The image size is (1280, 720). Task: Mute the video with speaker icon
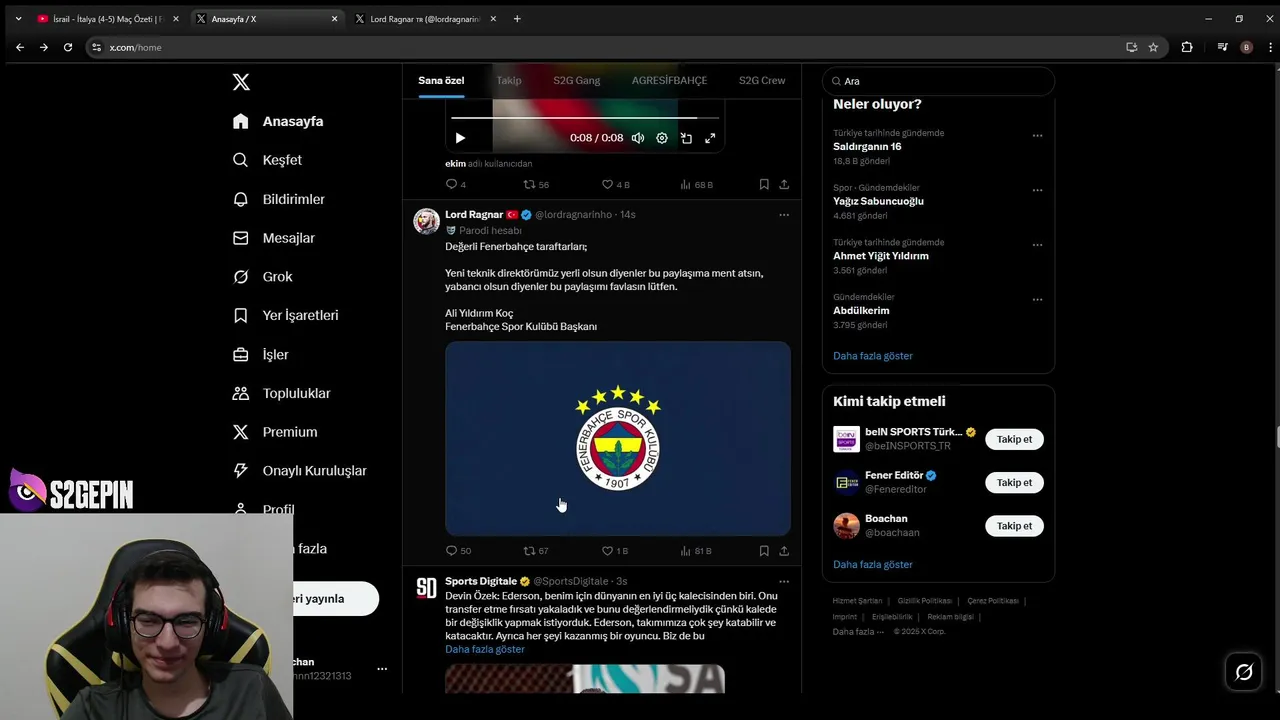click(638, 138)
